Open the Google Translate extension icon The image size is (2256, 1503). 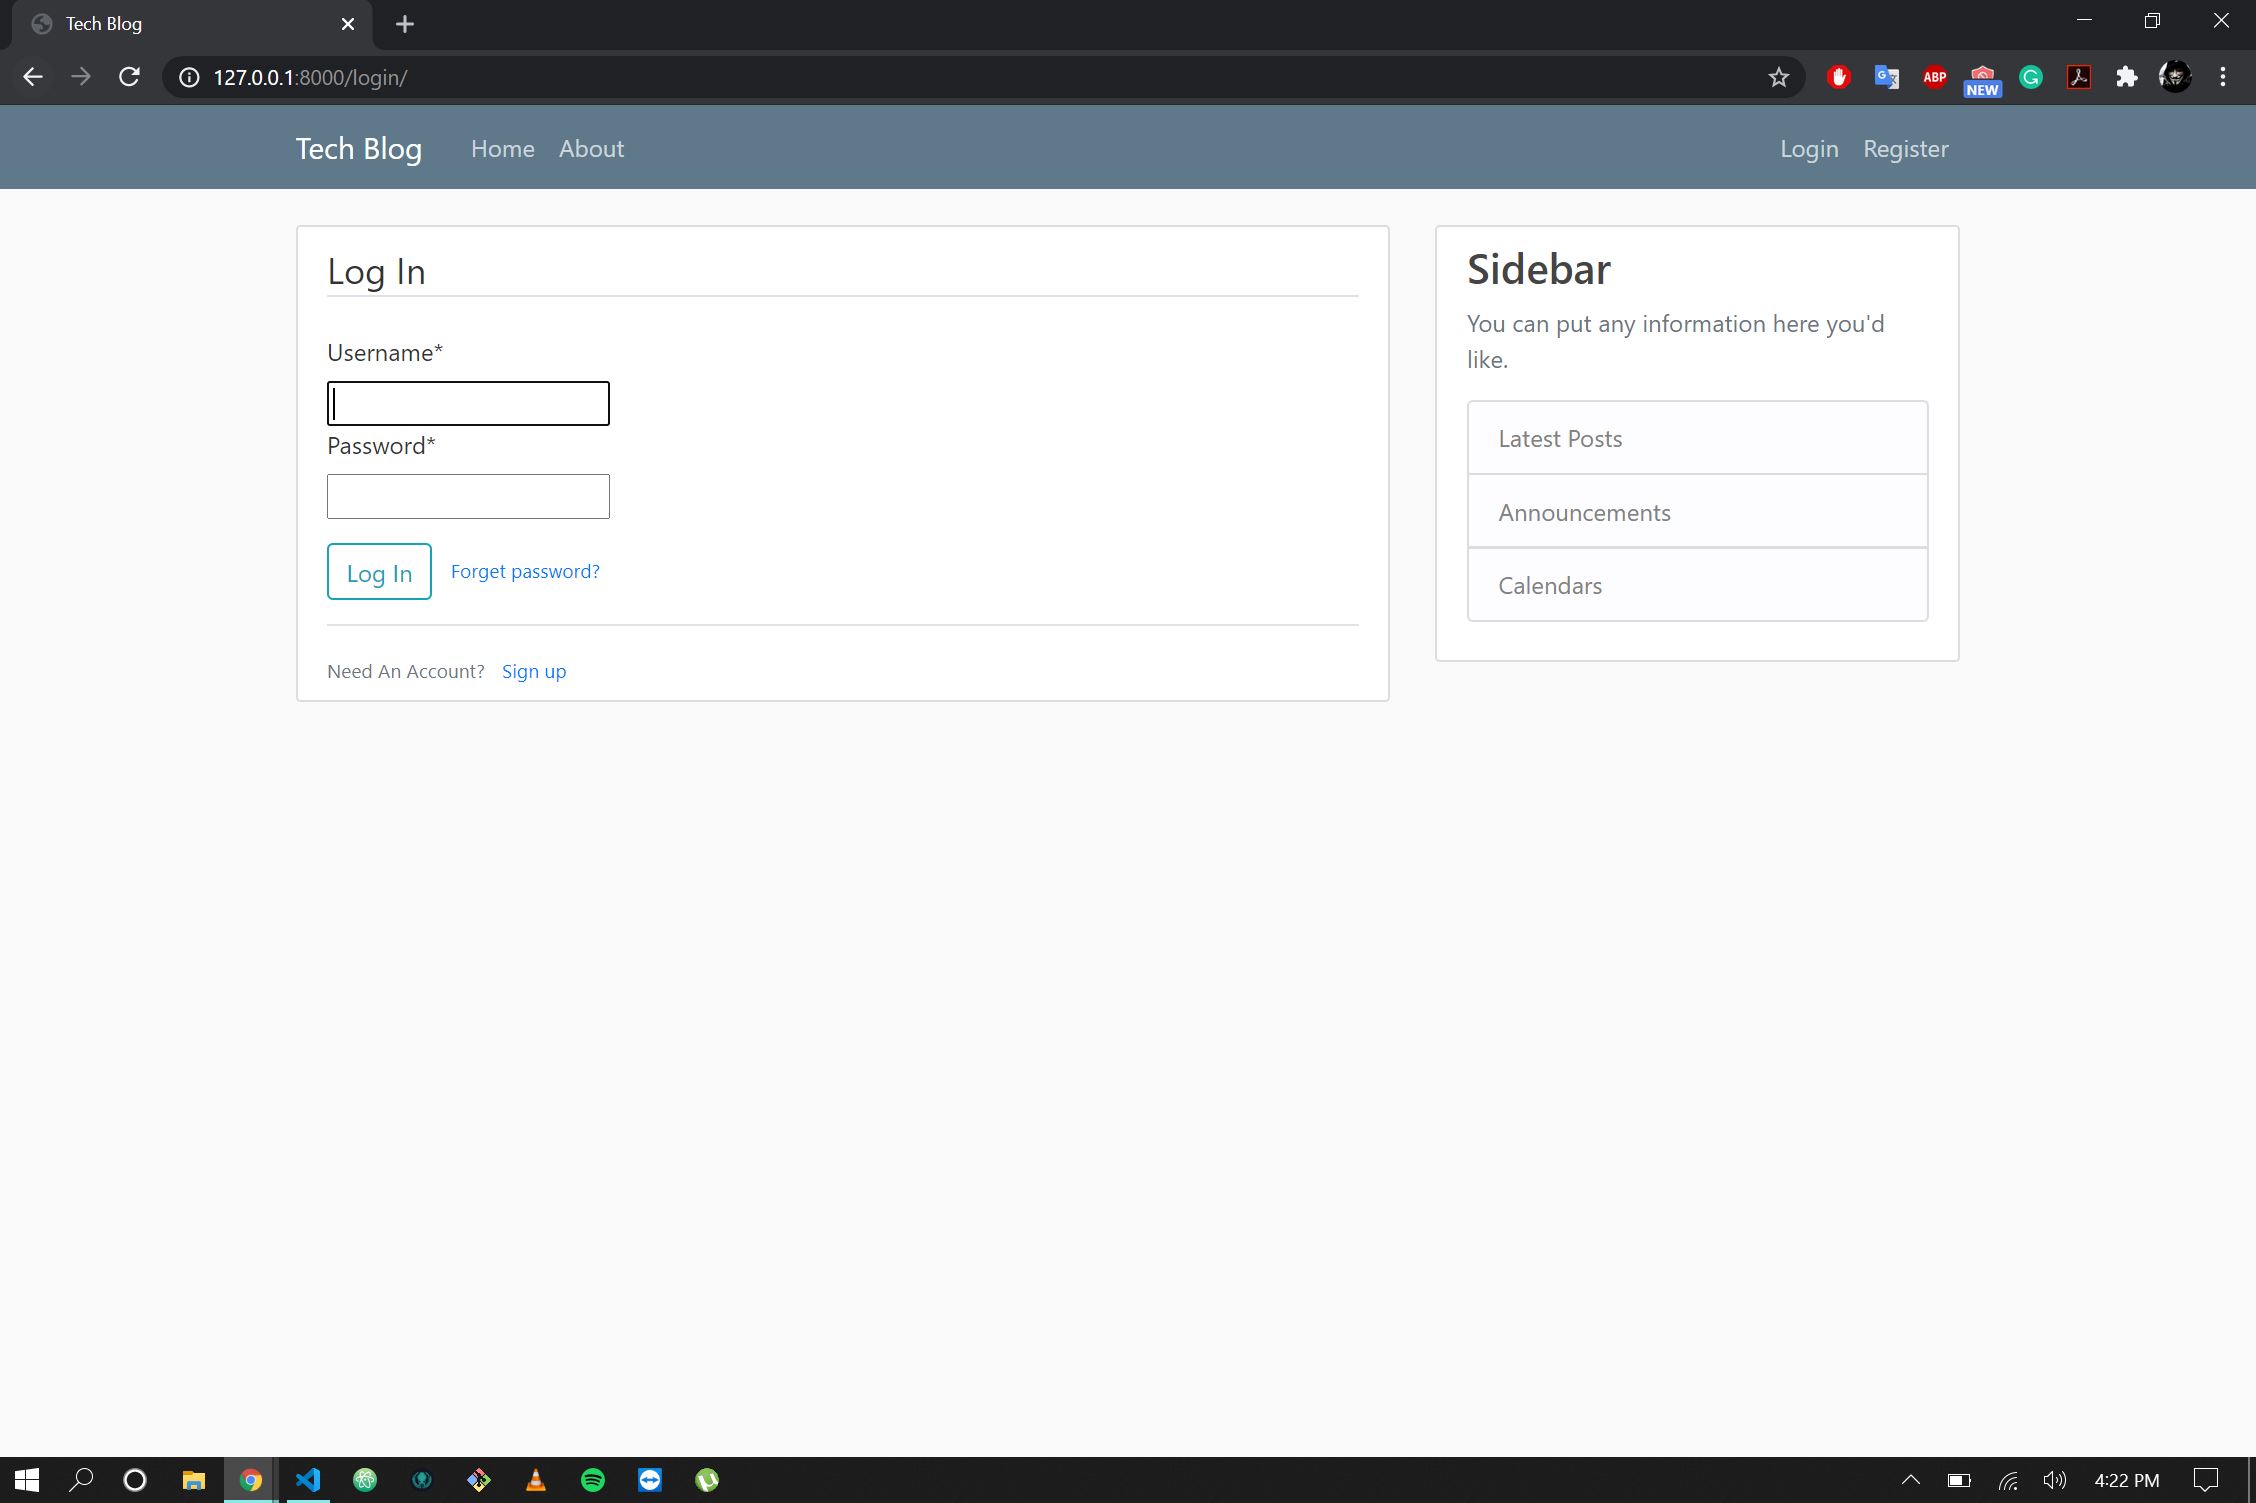(x=1886, y=77)
